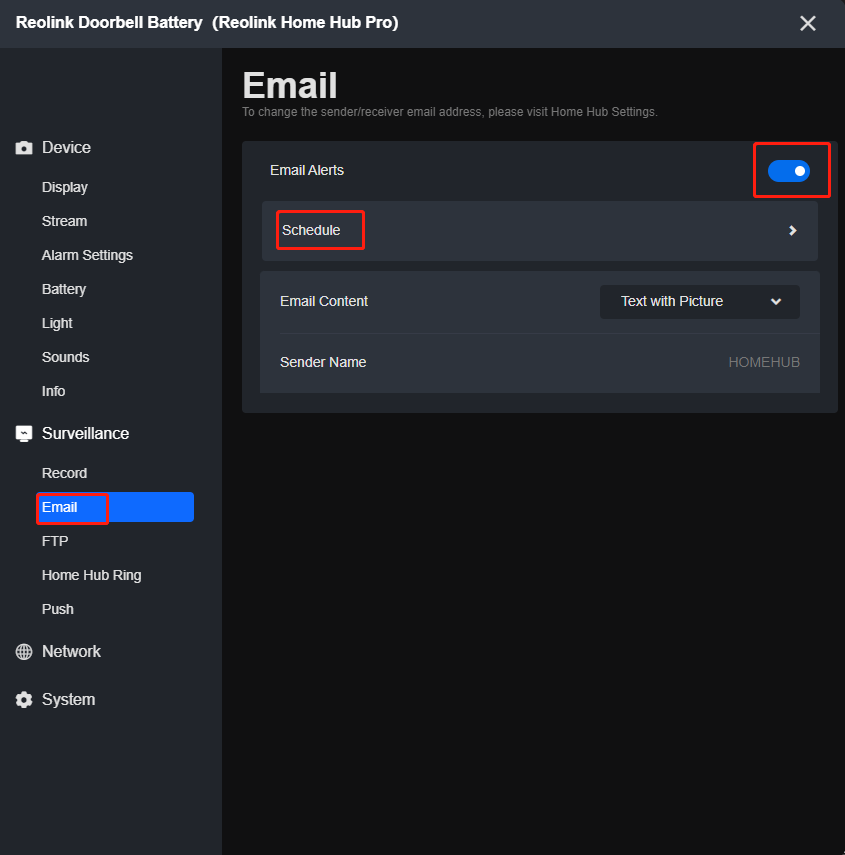The image size is (845, 855).
Task: Expand the Device section label
Action: click(67, 148)
